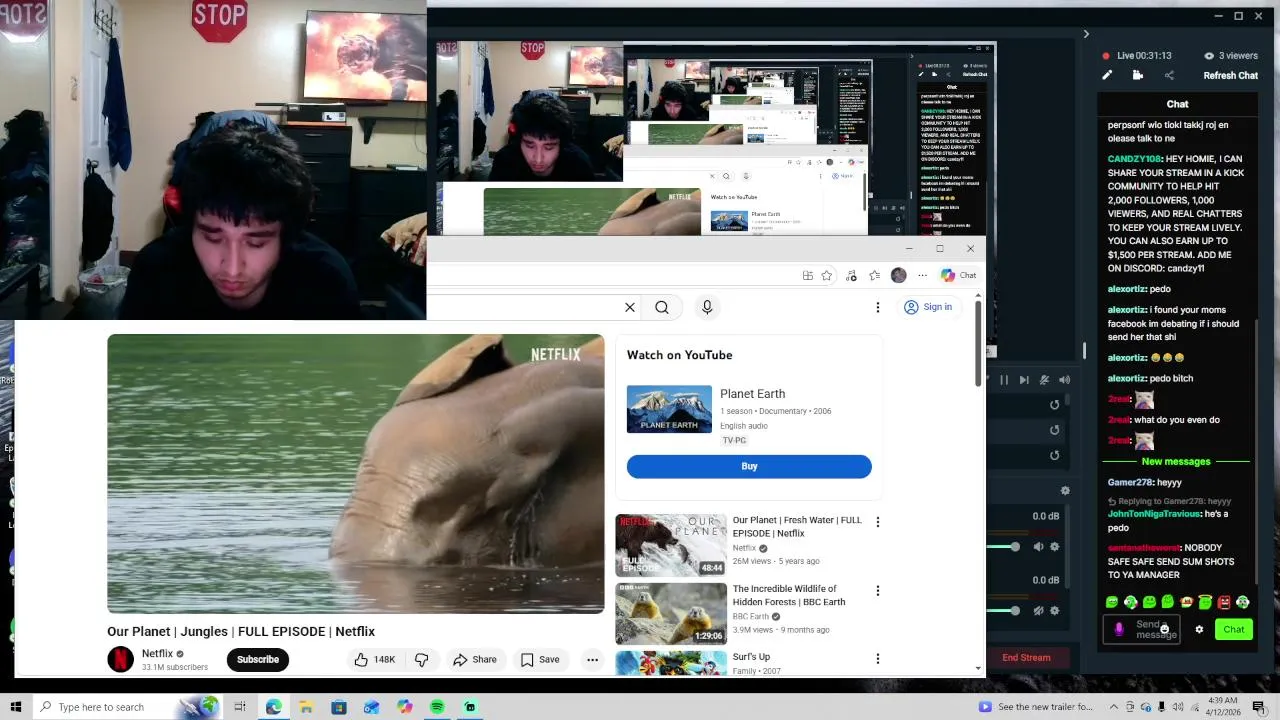
Task: Open Our Planet Fresh Water video thumbnail
Action: [x=671, y=545]
